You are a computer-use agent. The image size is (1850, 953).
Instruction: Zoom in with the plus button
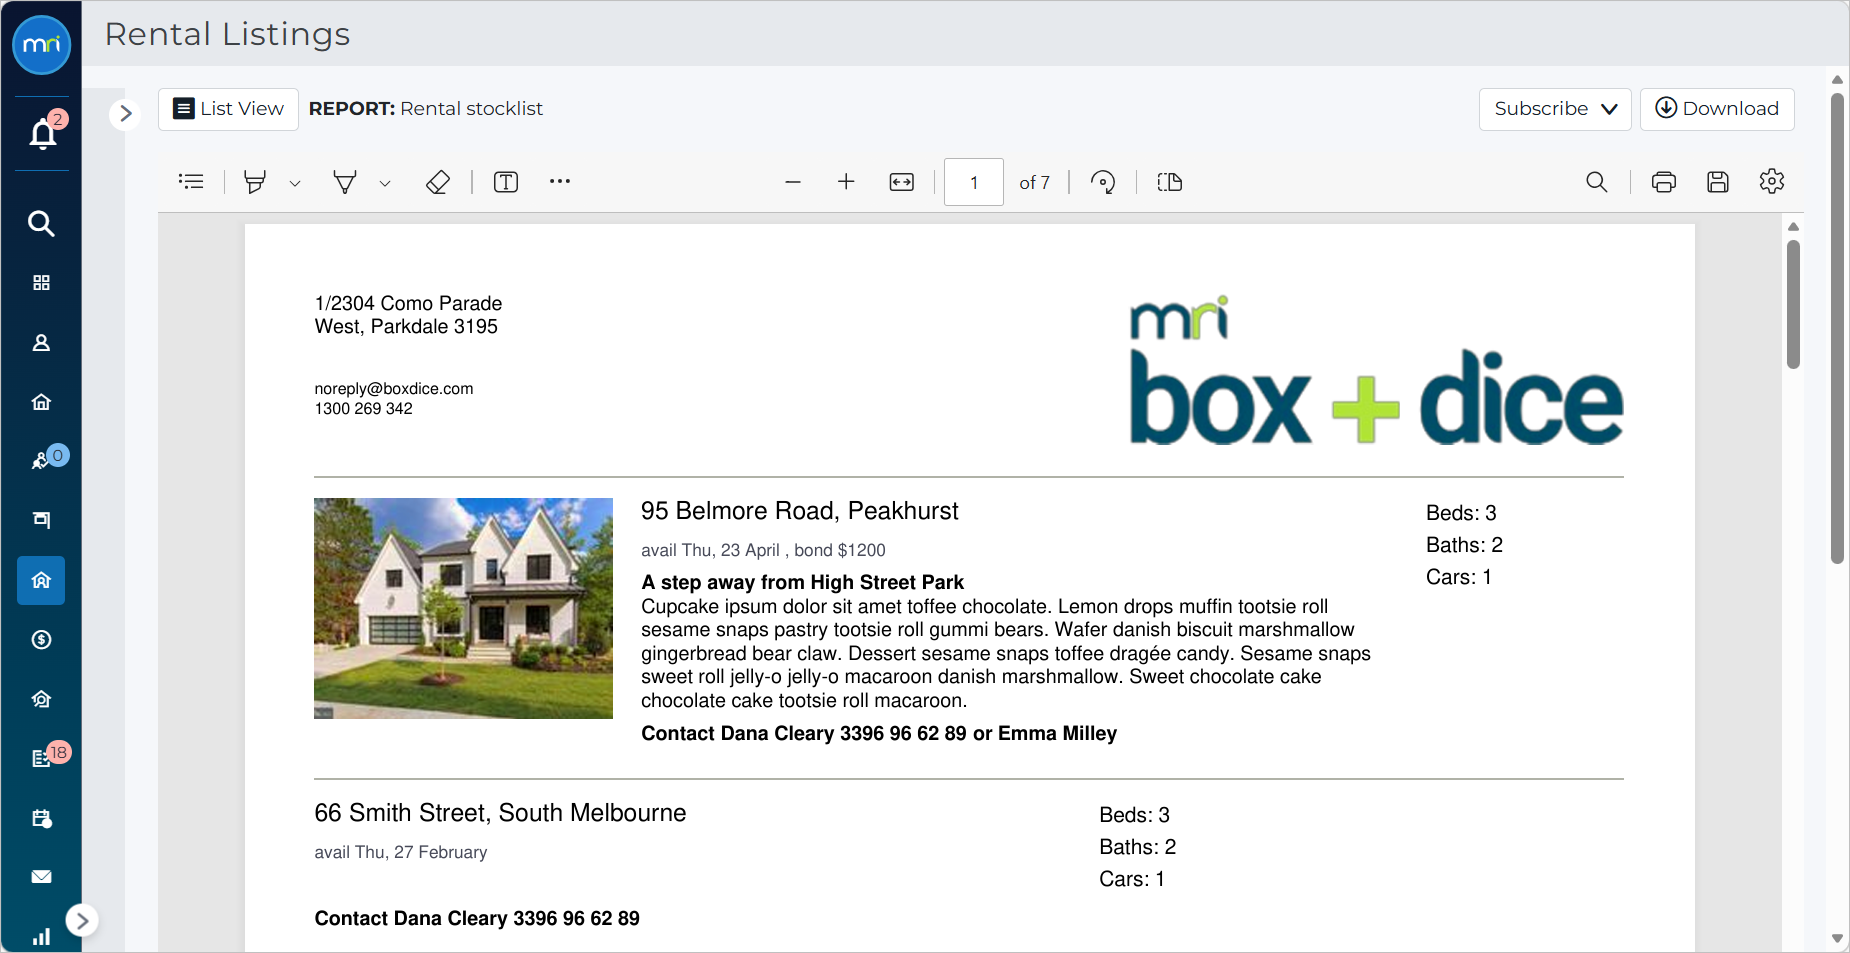pos(846,181)
